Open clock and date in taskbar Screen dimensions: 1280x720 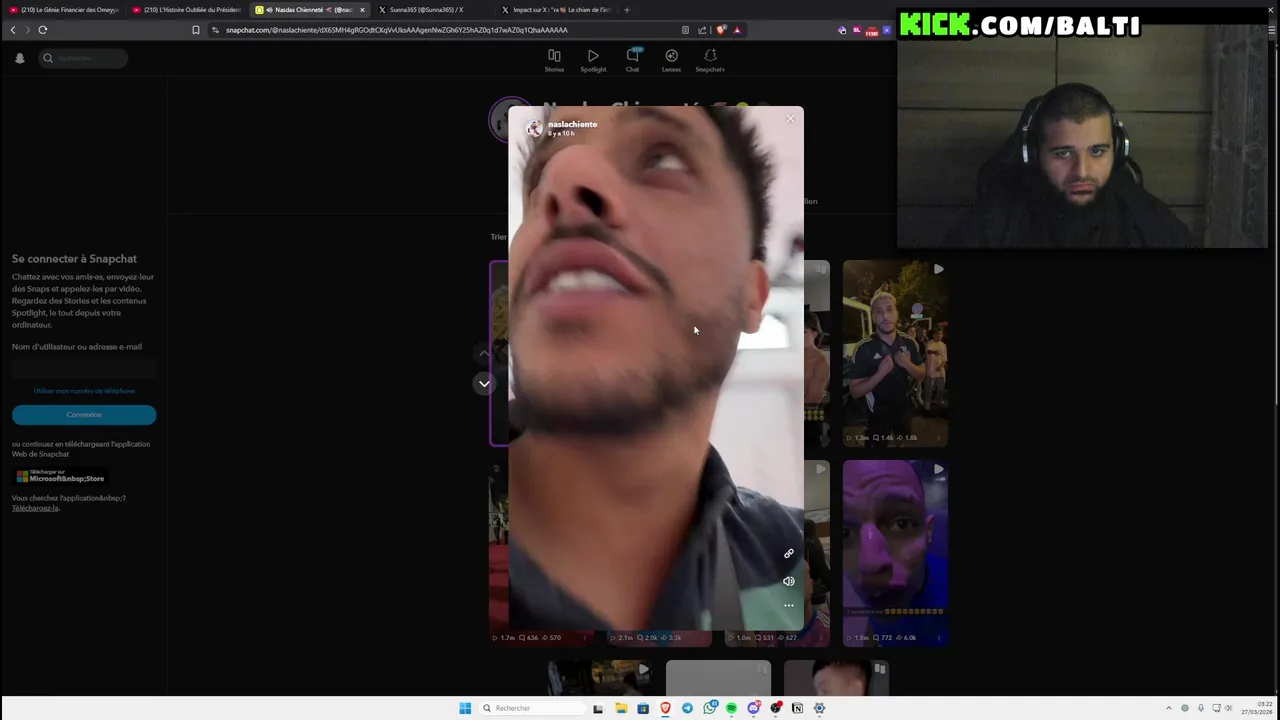(1257, 708)
